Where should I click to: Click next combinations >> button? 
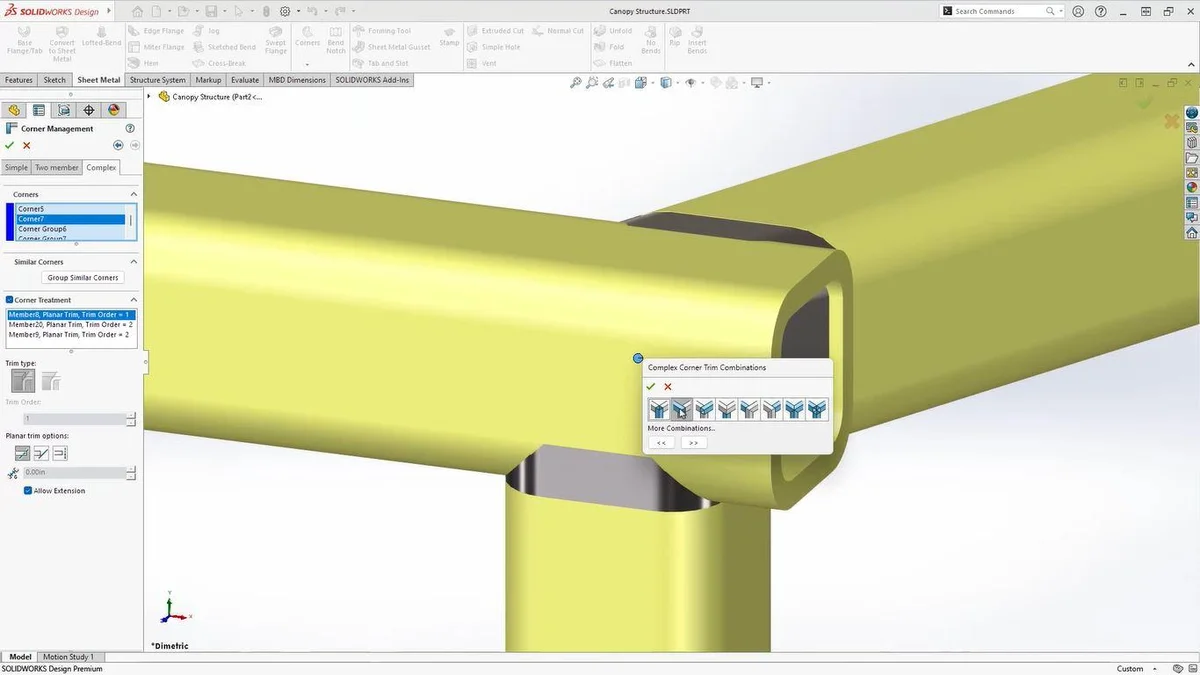(693, 442)
